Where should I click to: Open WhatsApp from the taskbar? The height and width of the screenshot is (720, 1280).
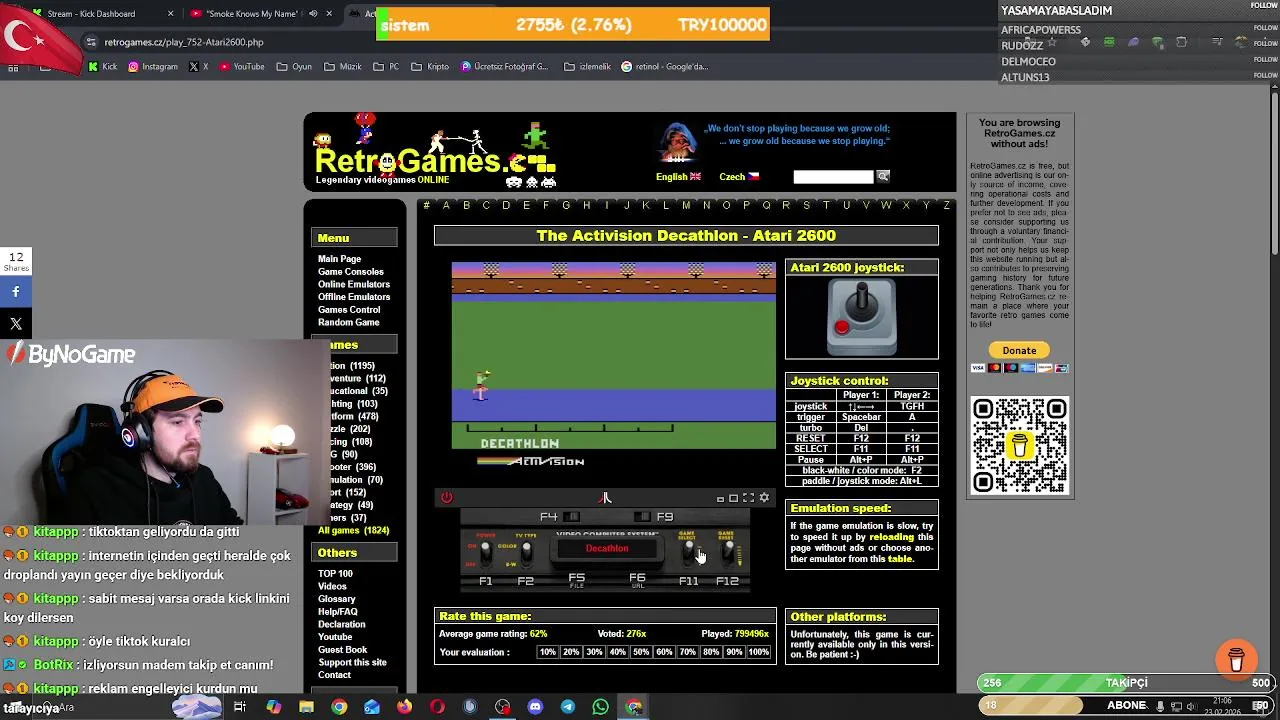point(600,707)
